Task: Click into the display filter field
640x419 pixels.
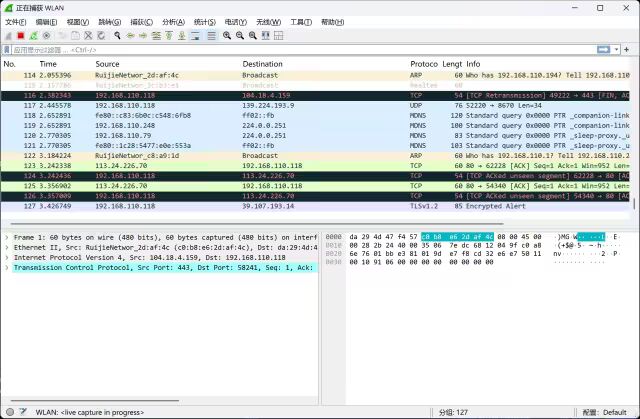Action: (x=304, y=50)
